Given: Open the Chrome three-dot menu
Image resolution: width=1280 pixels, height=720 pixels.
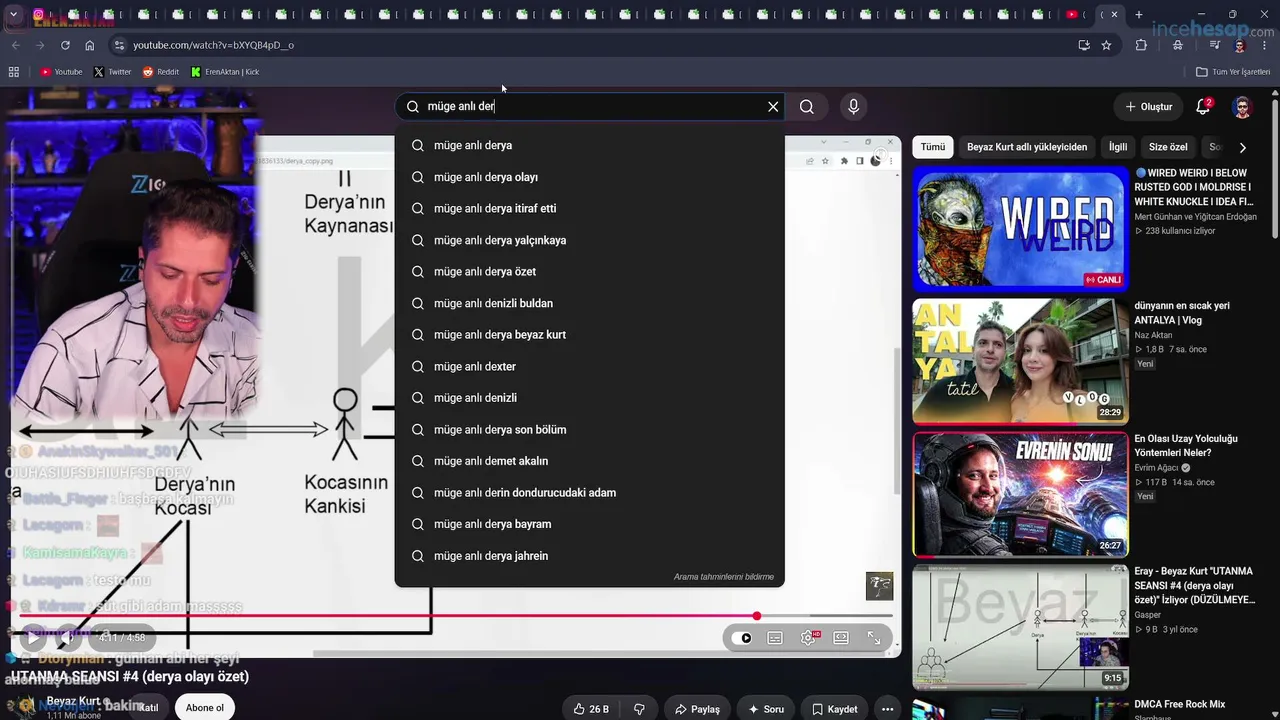Looking at the screenshot, I should [1265, 45].
